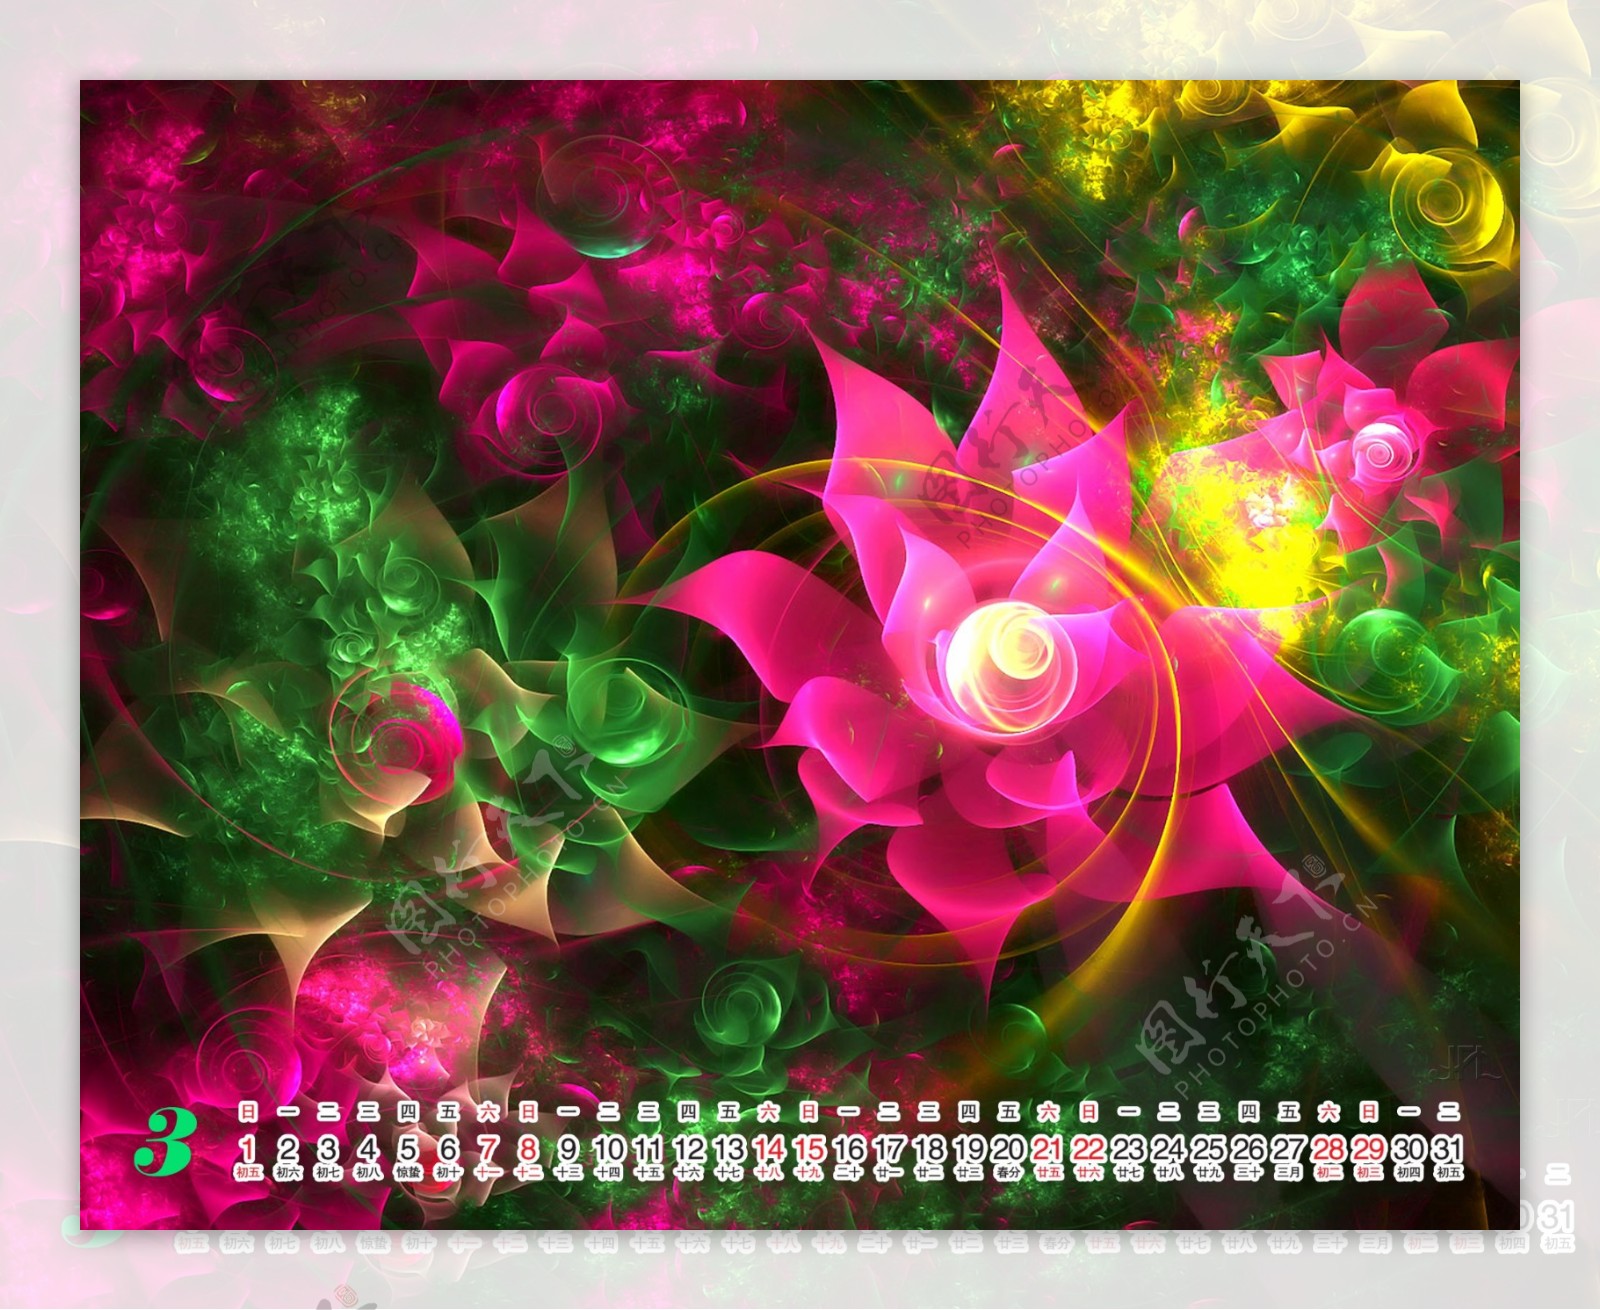Select date 11 on the calendar strip

[x=648, y=1148]
